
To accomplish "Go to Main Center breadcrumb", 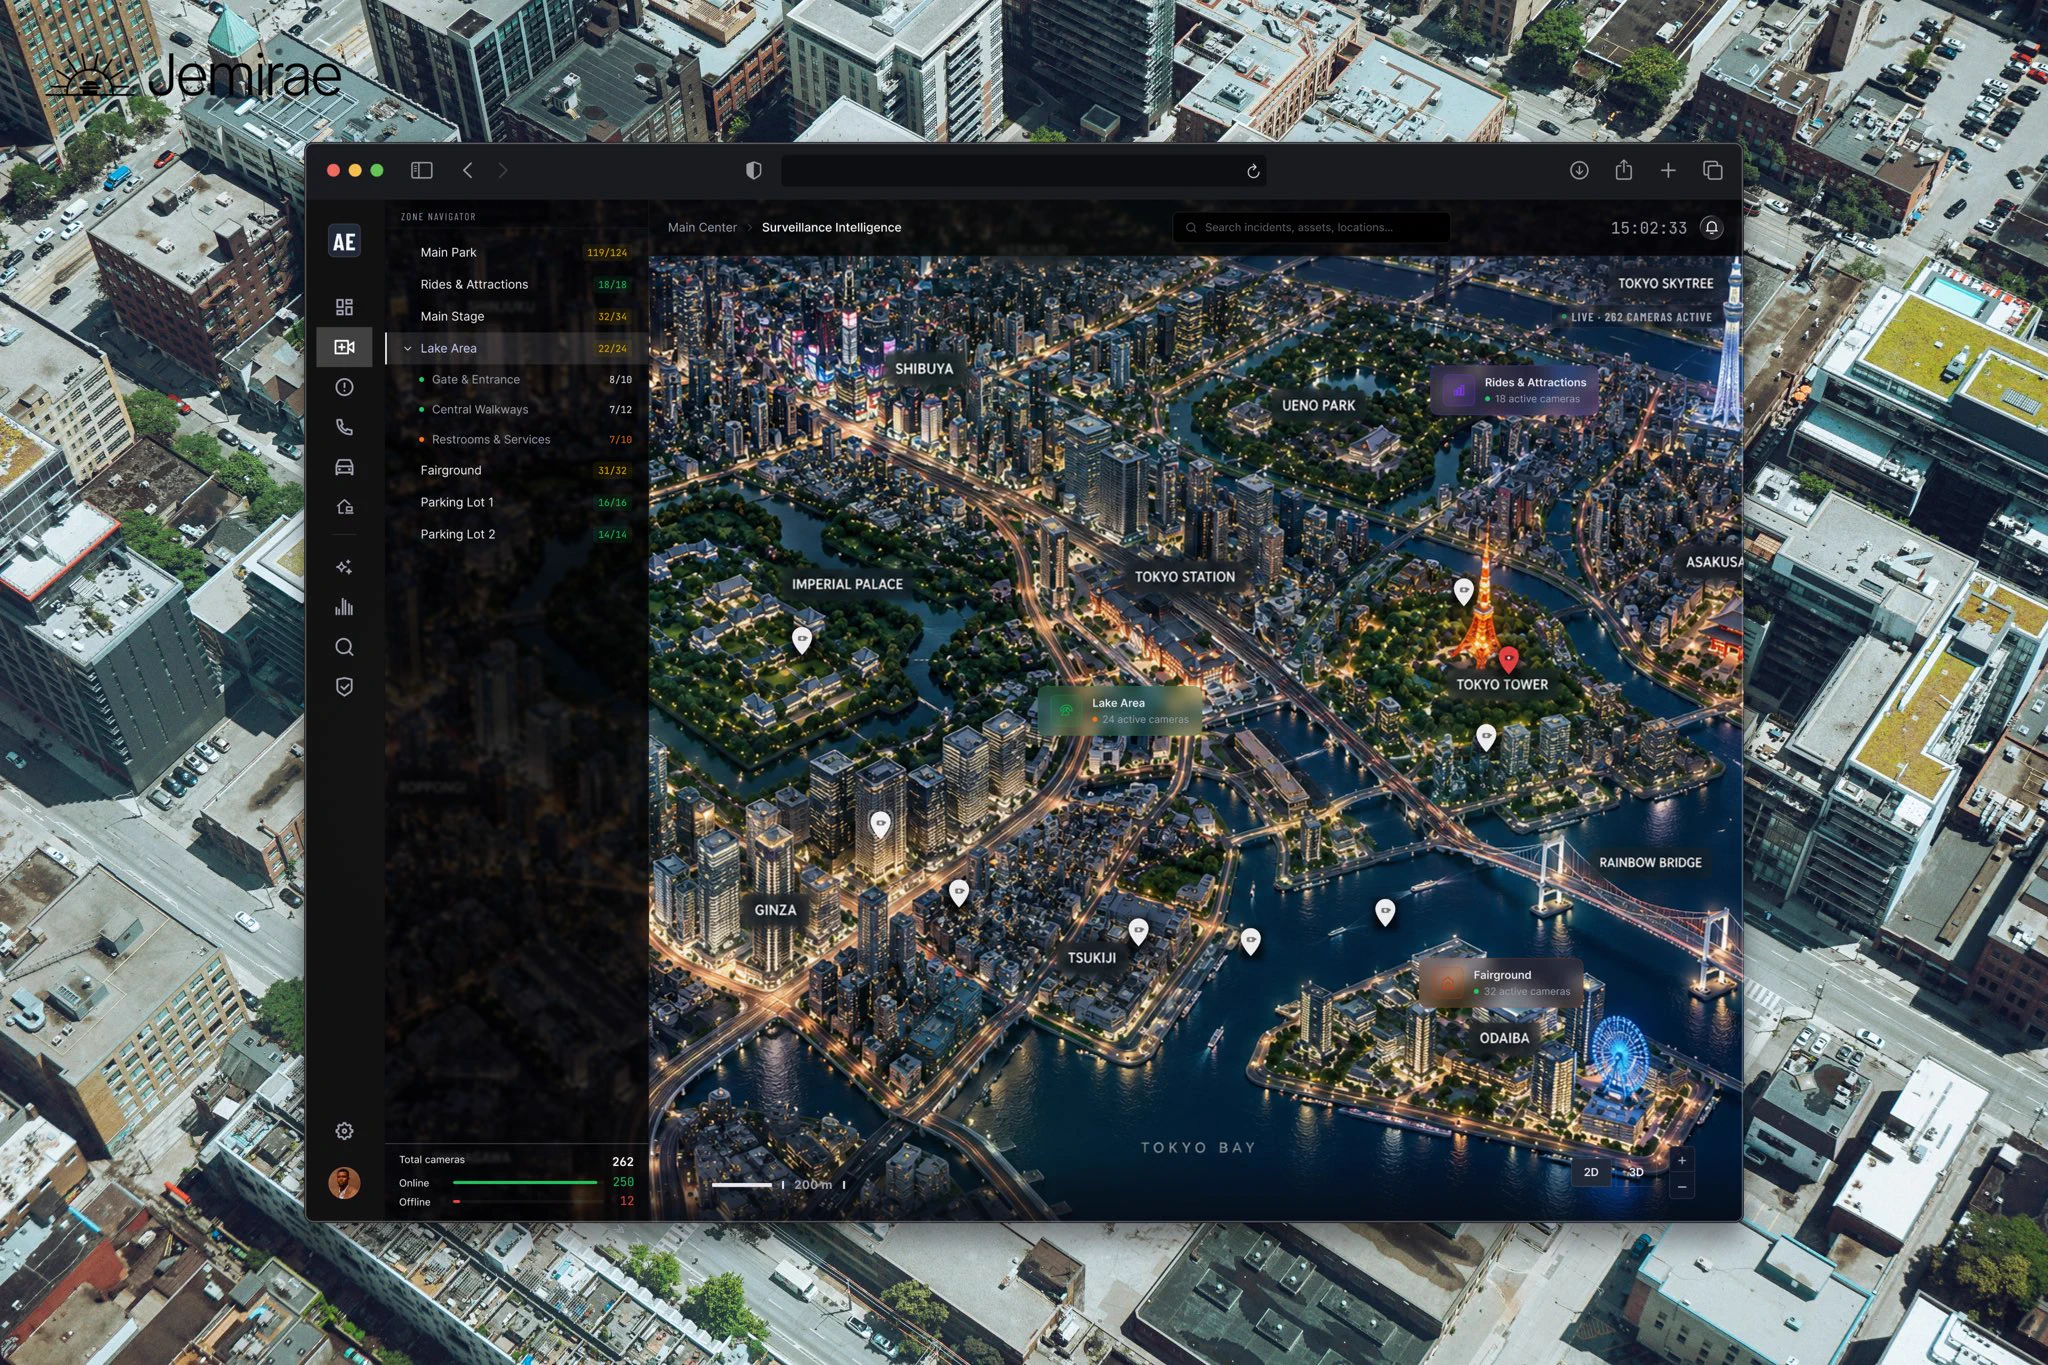I will [702, 228].
